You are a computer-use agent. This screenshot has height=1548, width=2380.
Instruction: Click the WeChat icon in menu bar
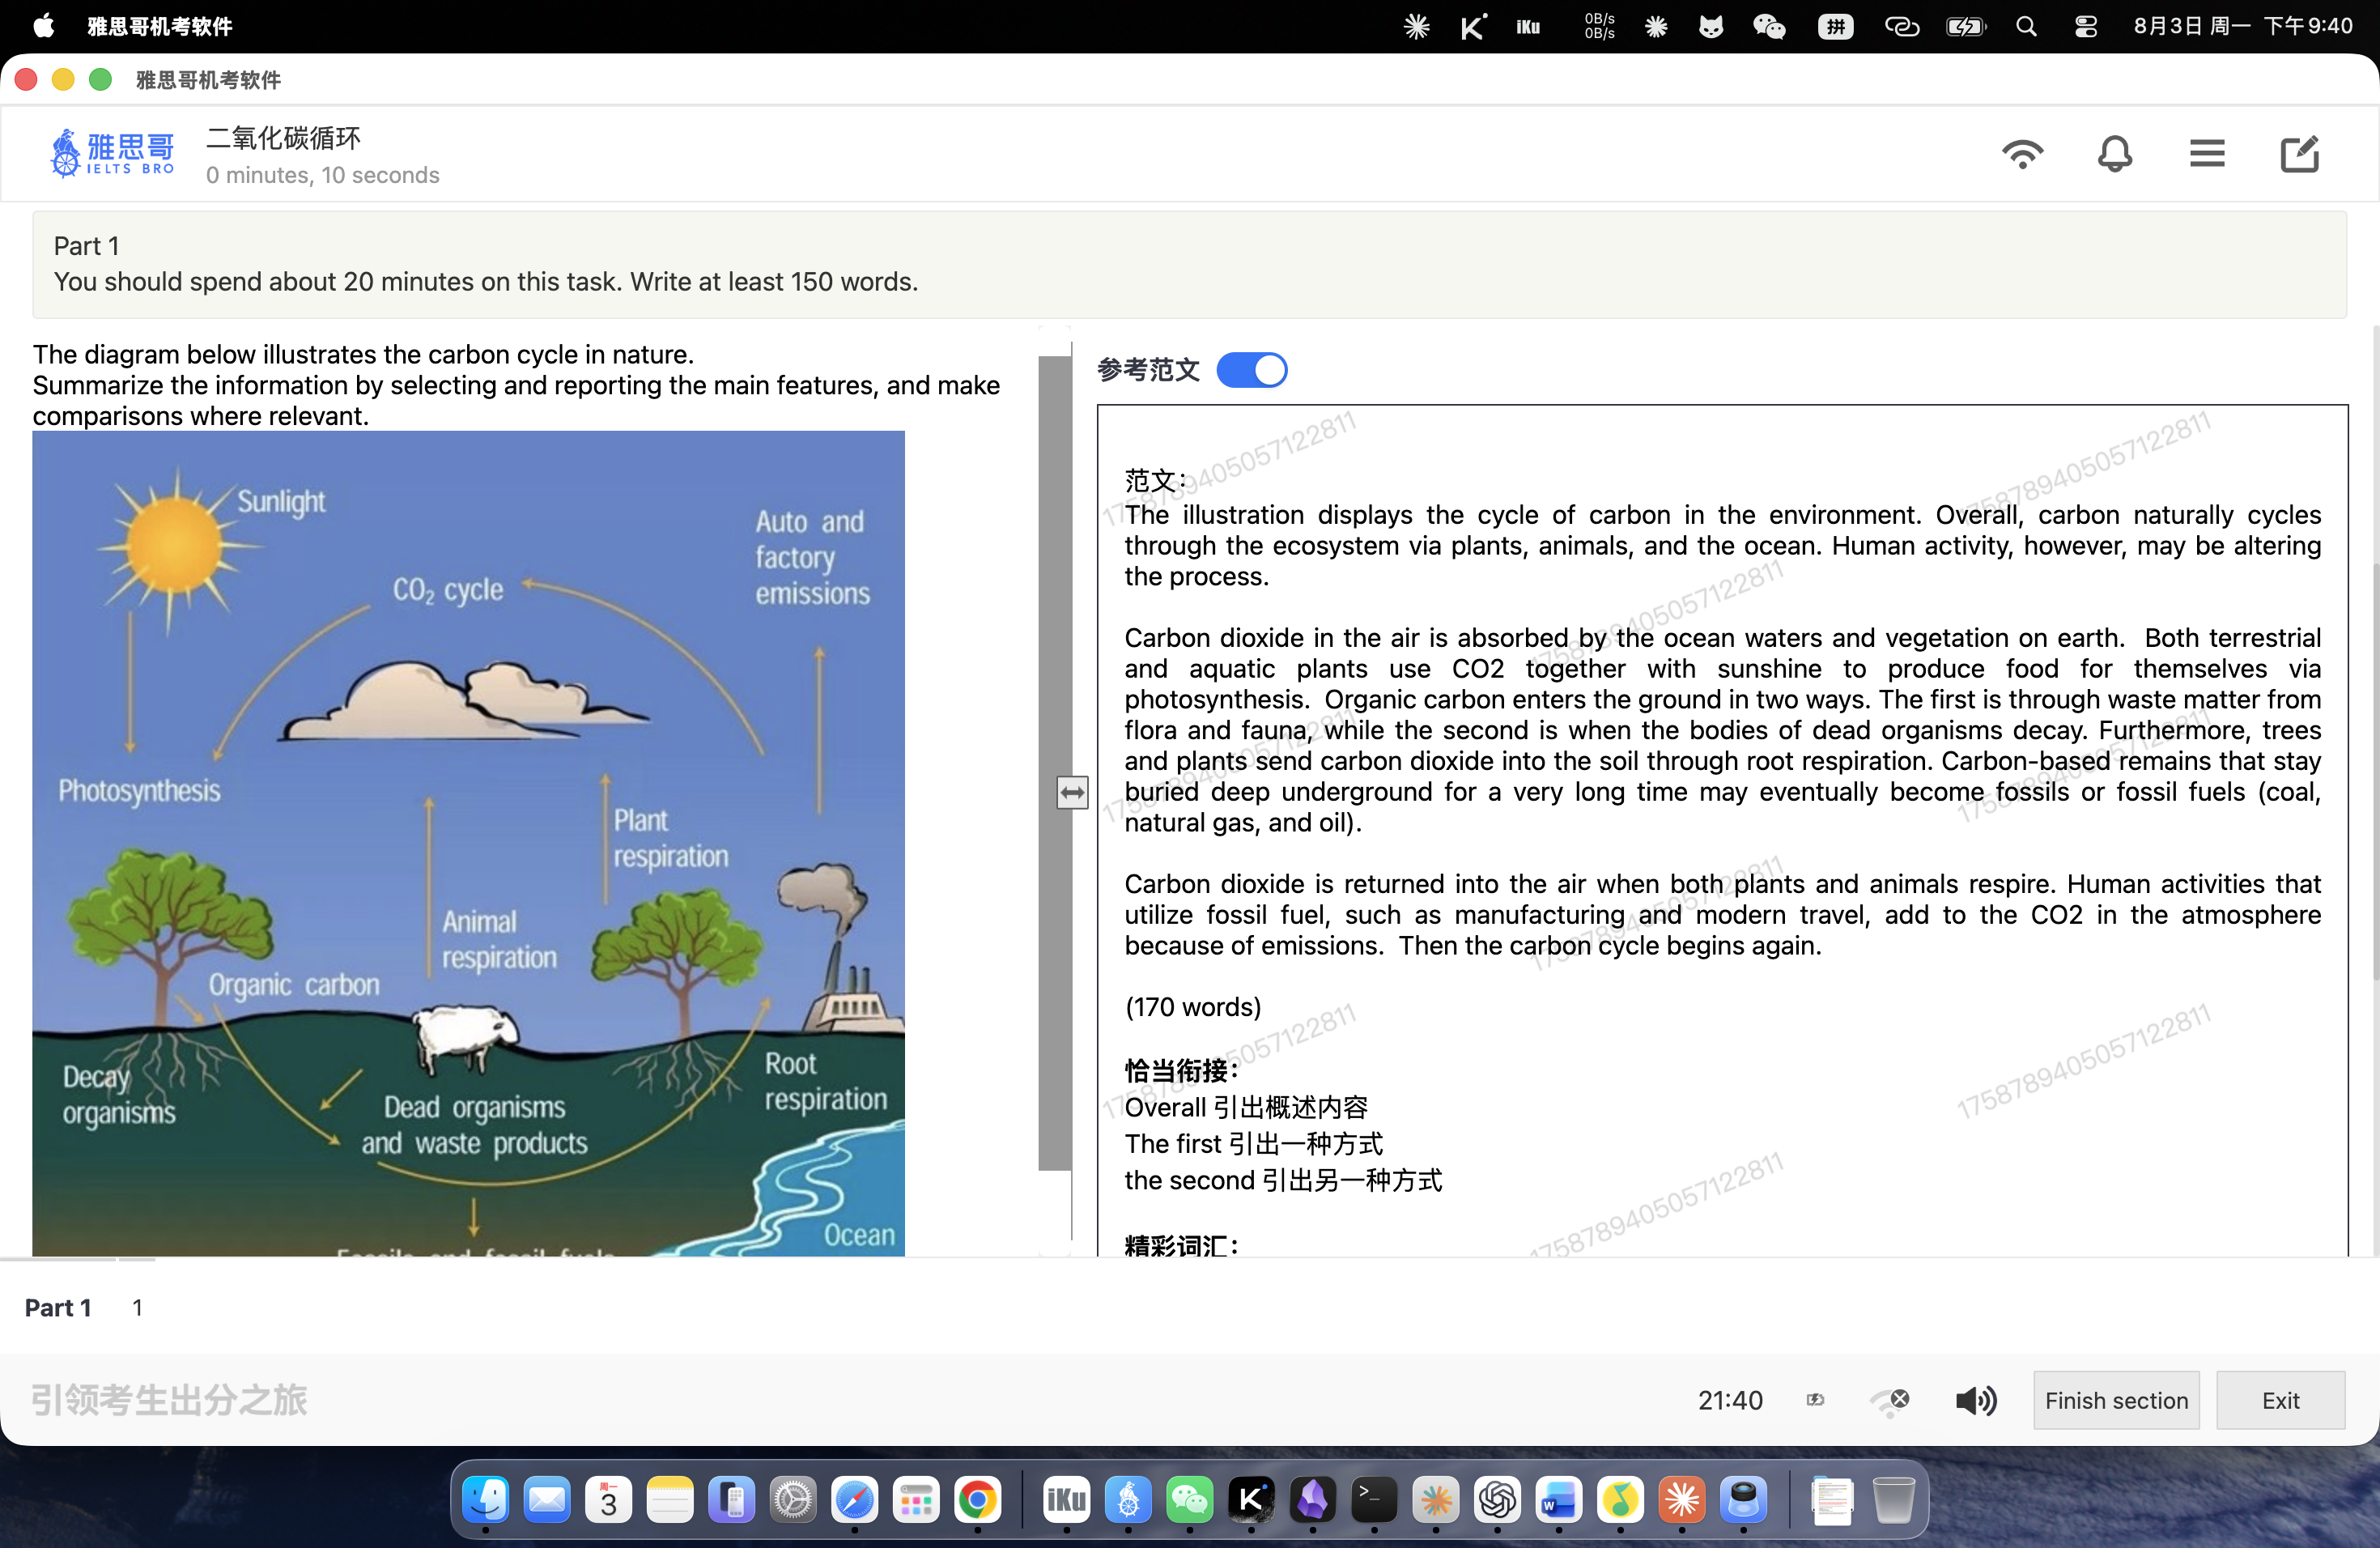tap(1768, 26)
